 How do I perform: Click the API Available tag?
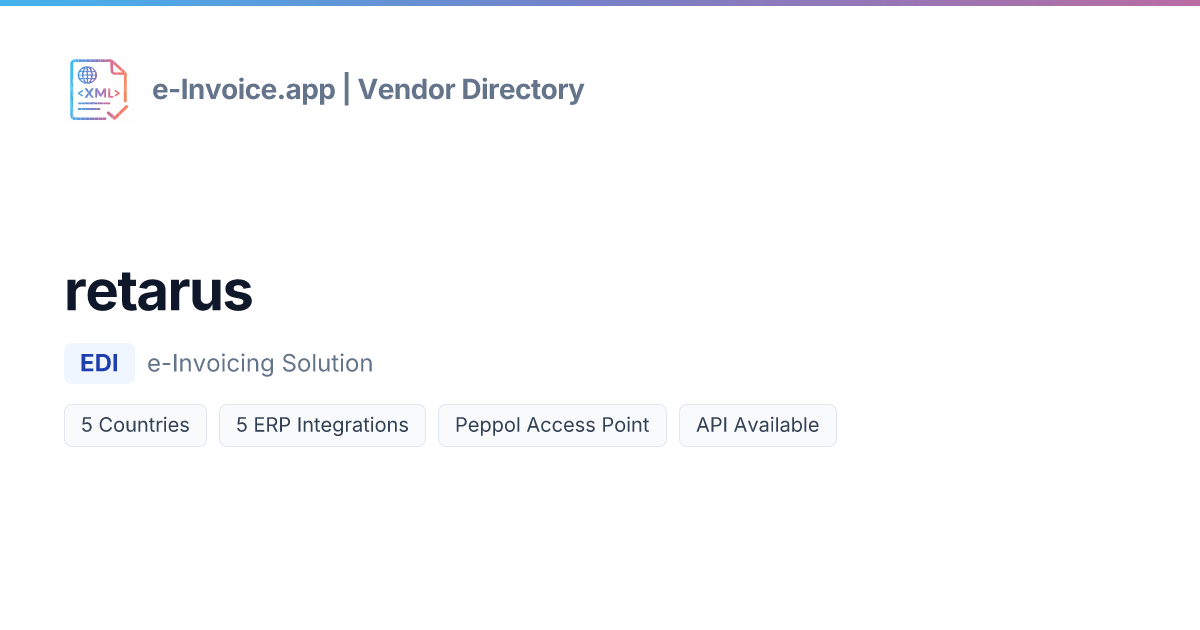pyautogui.click(x=758, y=425)
